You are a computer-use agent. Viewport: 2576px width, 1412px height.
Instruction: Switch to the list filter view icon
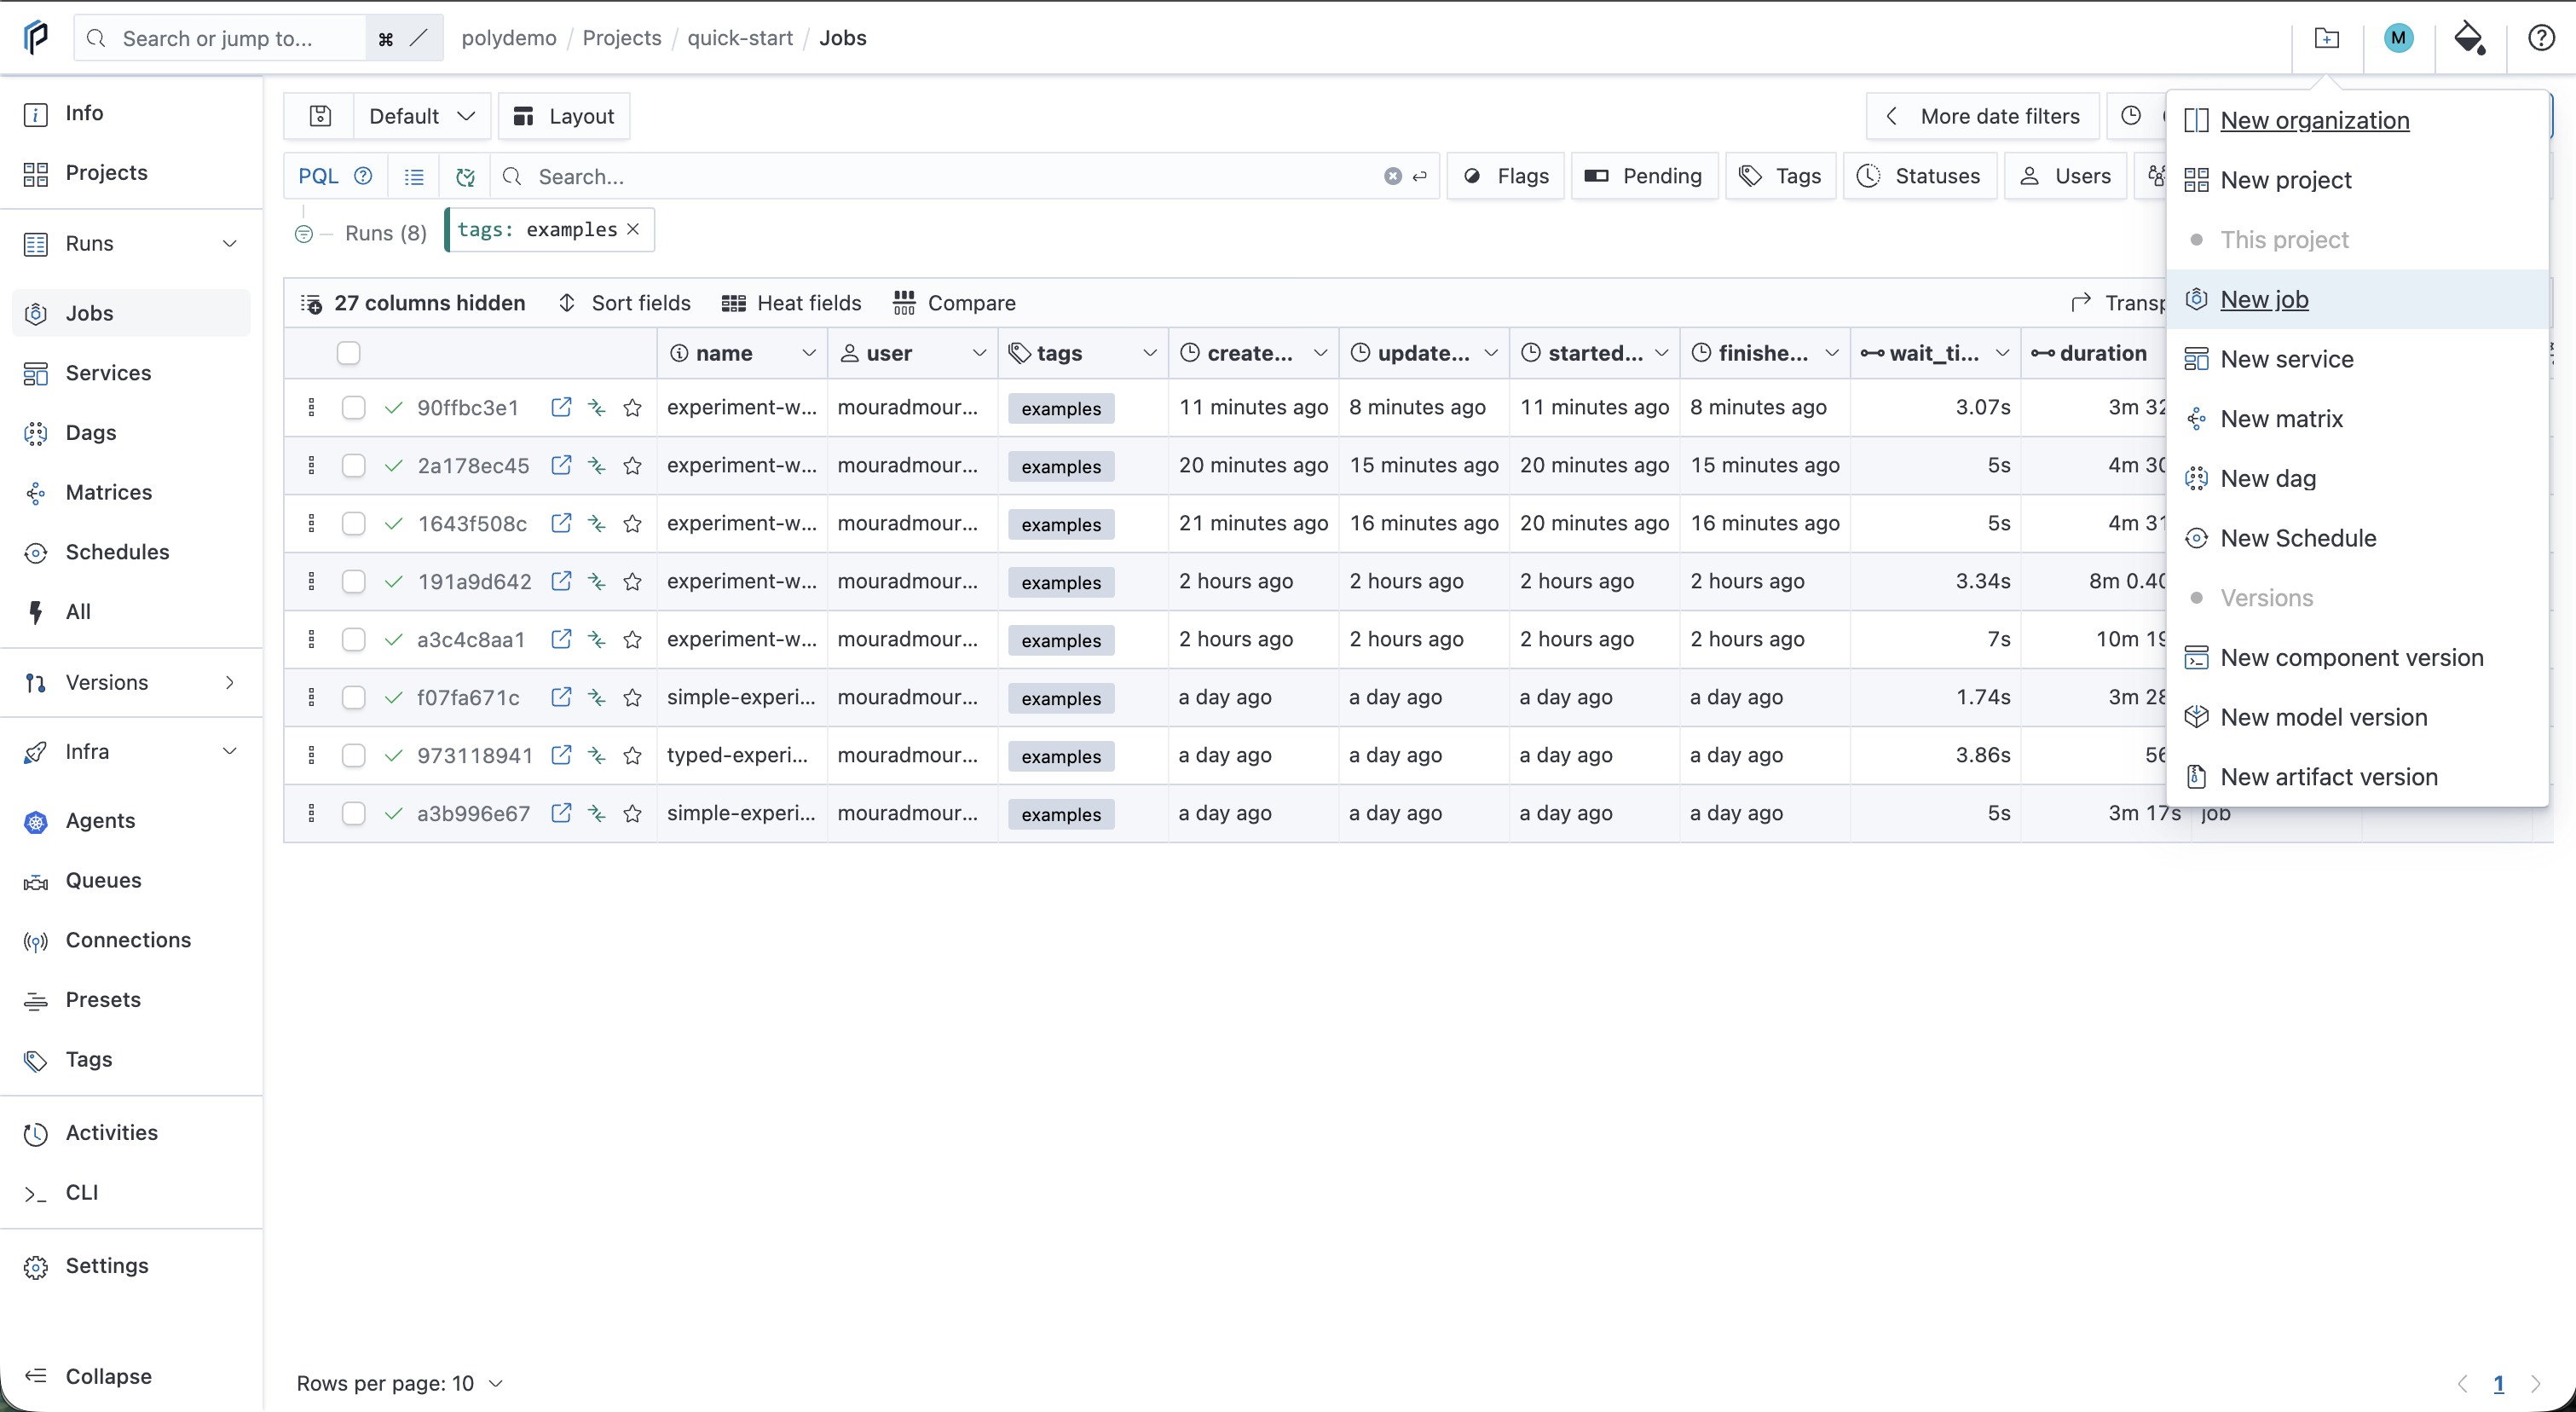click(x=414, y=177)
